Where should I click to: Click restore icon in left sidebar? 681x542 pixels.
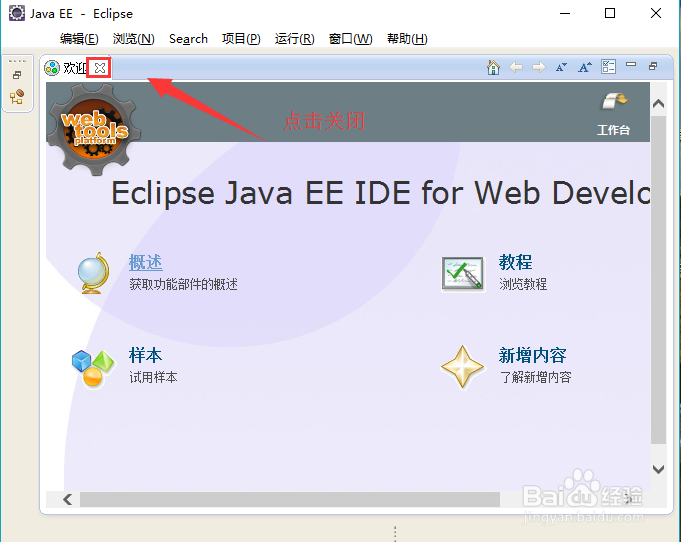pos(17,75)
